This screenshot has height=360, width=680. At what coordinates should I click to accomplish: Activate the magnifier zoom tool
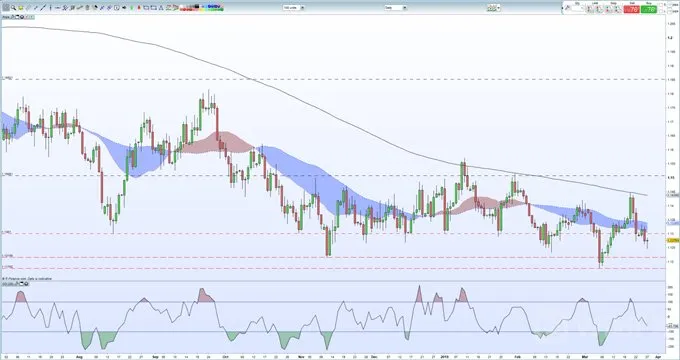13,8
